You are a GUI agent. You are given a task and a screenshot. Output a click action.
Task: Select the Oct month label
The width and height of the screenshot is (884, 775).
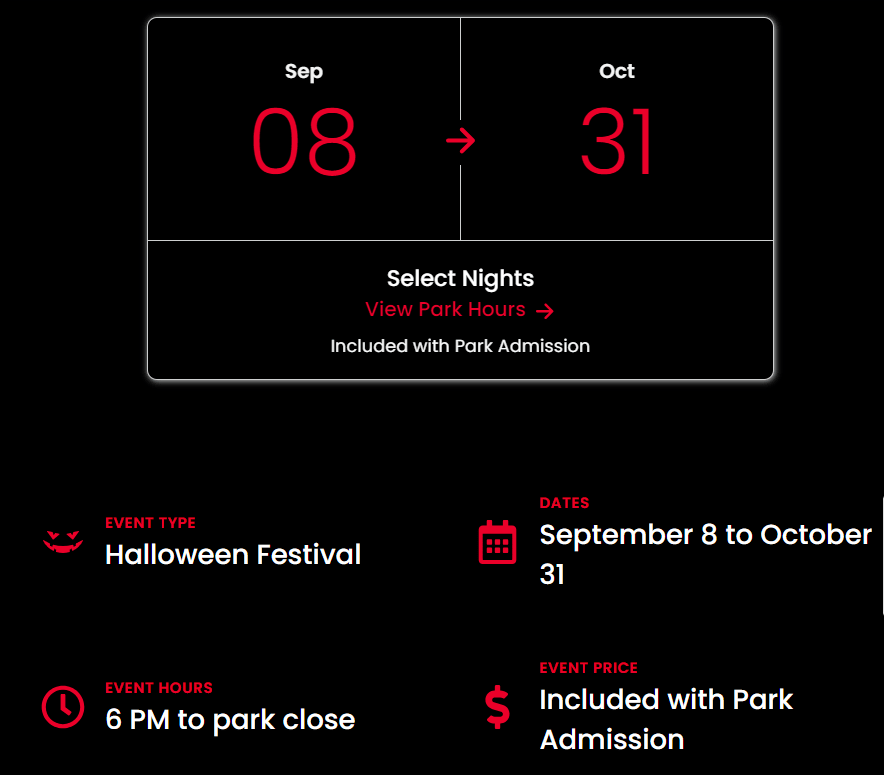[x=617, y=71]
